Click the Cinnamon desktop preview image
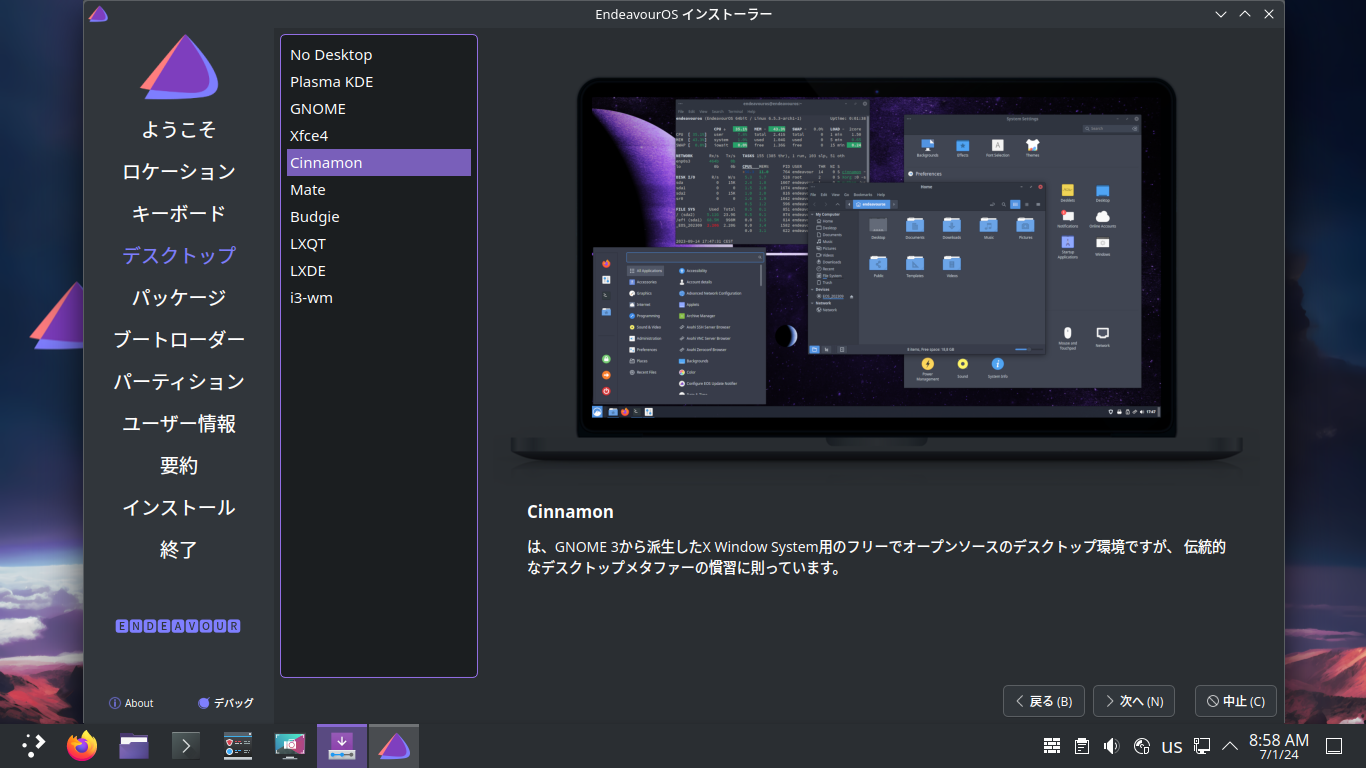The height and width of the screenshot is (768, 1366). 876,270
